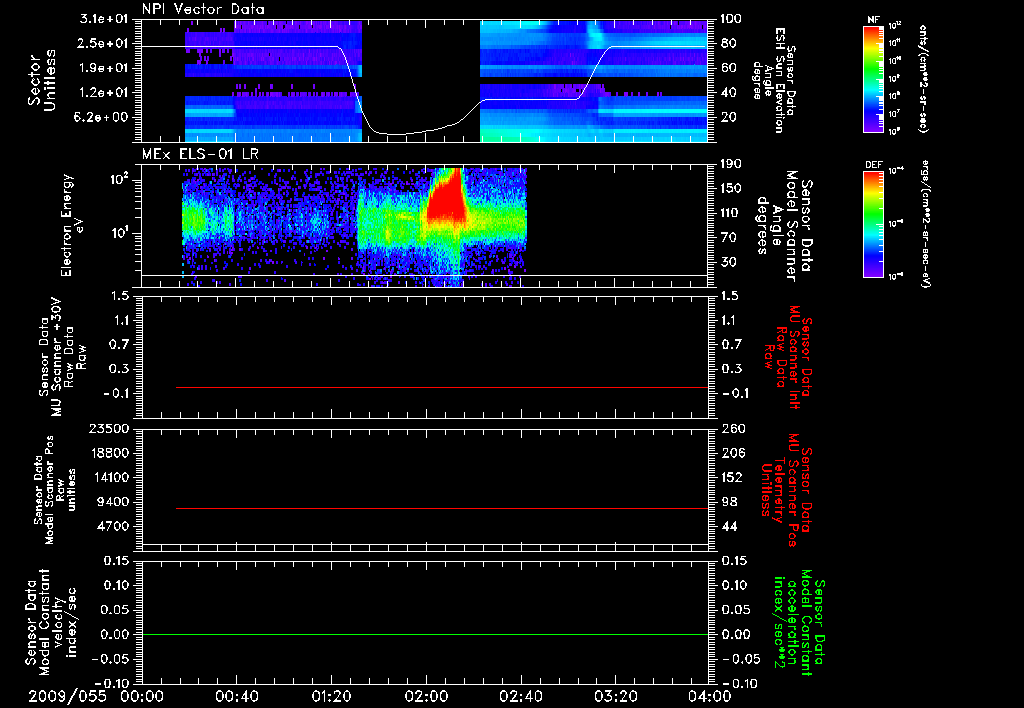Click the "02:00" time tick label
The image size is (1024, 708).
click(x=426, y=696)
